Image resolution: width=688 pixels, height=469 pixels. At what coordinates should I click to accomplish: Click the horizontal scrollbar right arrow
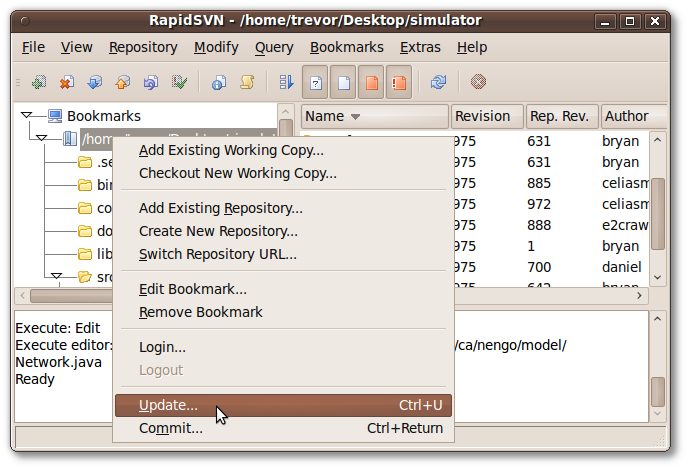tap(639, 296)
